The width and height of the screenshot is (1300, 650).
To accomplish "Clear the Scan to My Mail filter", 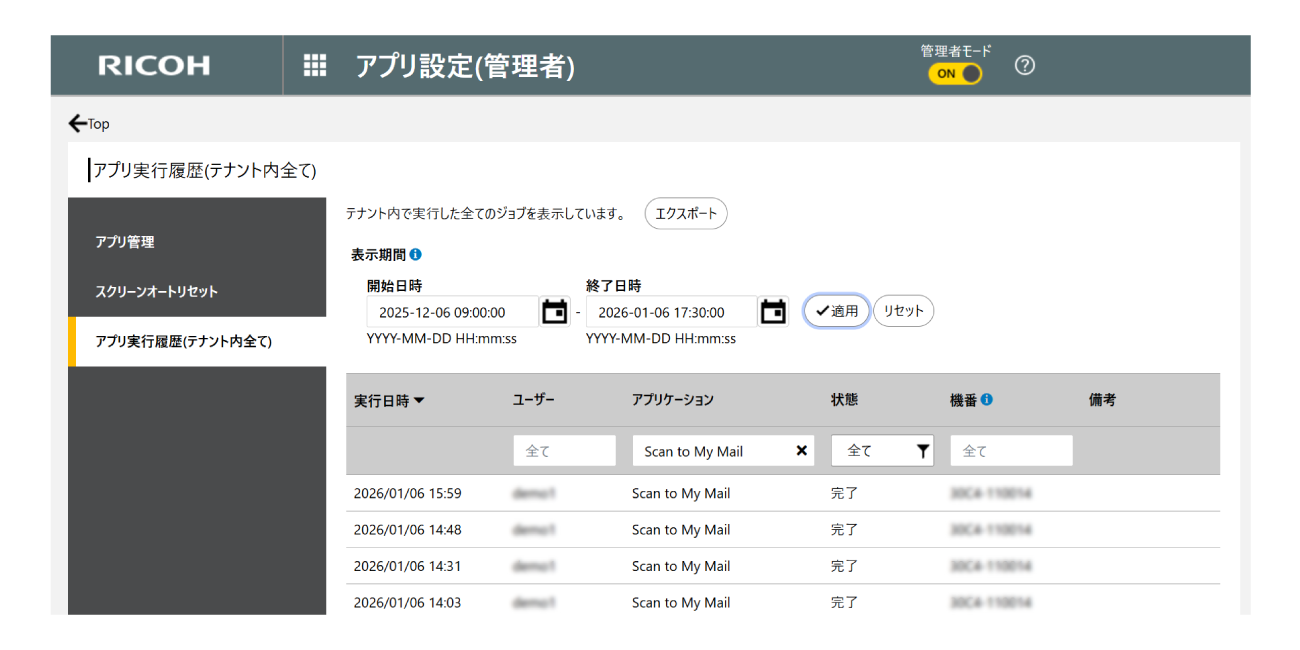I will pyautogui.click(x=801, y=451).
